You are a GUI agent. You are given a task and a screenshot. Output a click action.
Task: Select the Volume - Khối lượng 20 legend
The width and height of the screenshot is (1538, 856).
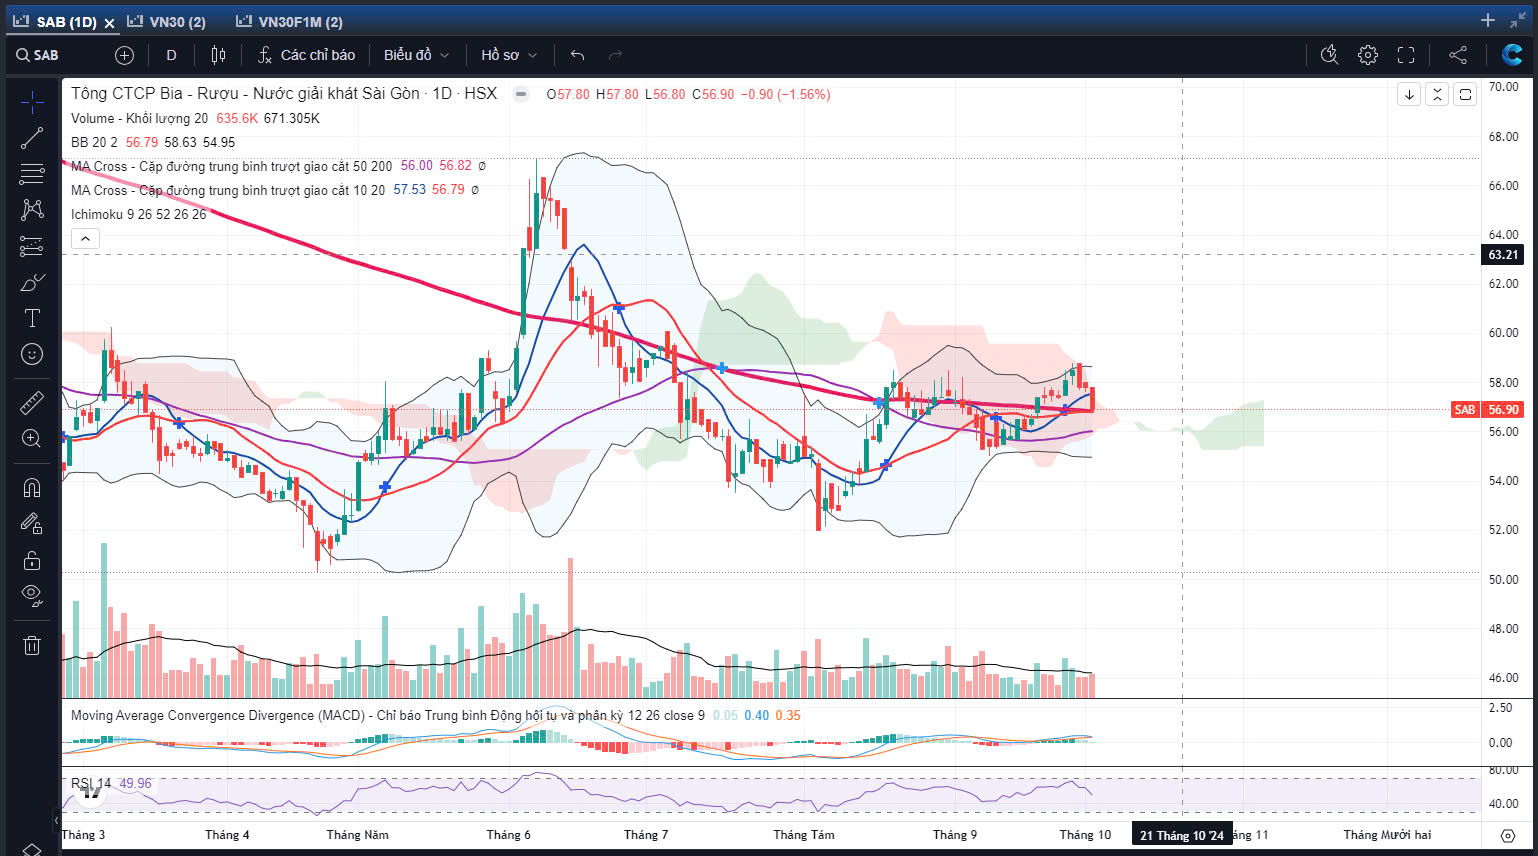click(140, 118)
